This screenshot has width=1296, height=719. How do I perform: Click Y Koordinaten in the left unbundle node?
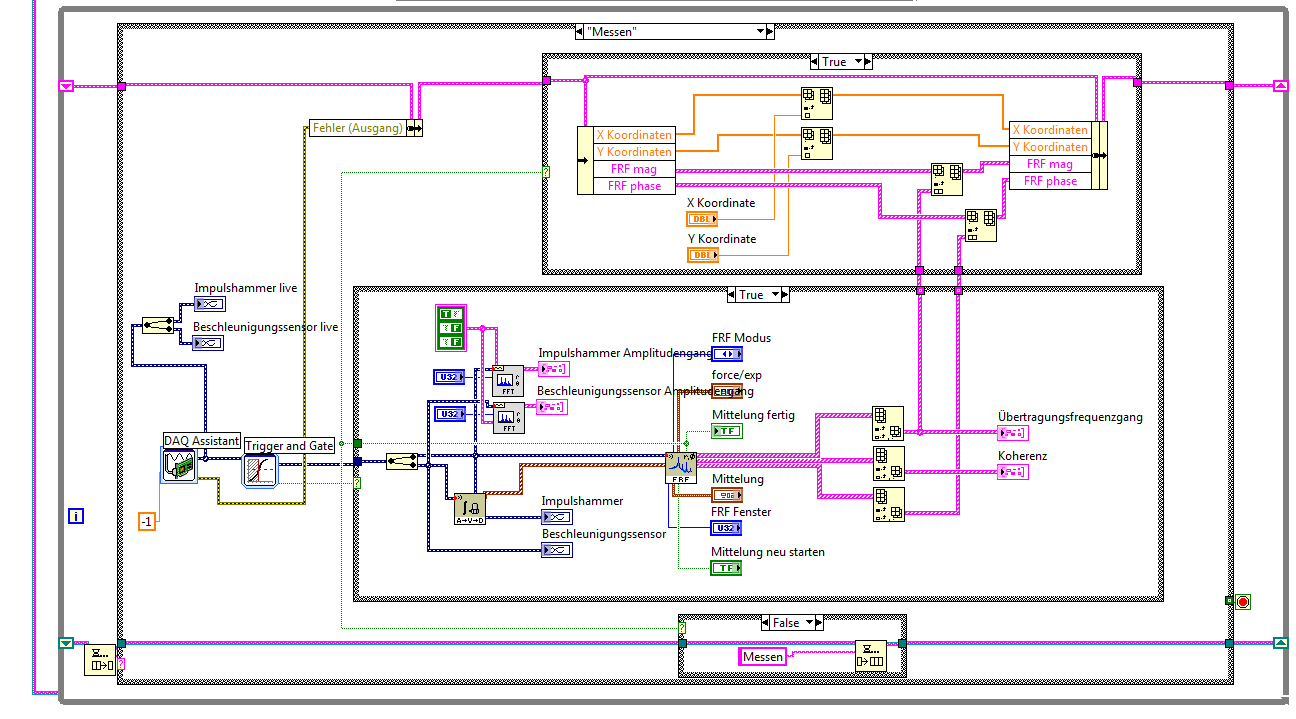click(634, 152)
